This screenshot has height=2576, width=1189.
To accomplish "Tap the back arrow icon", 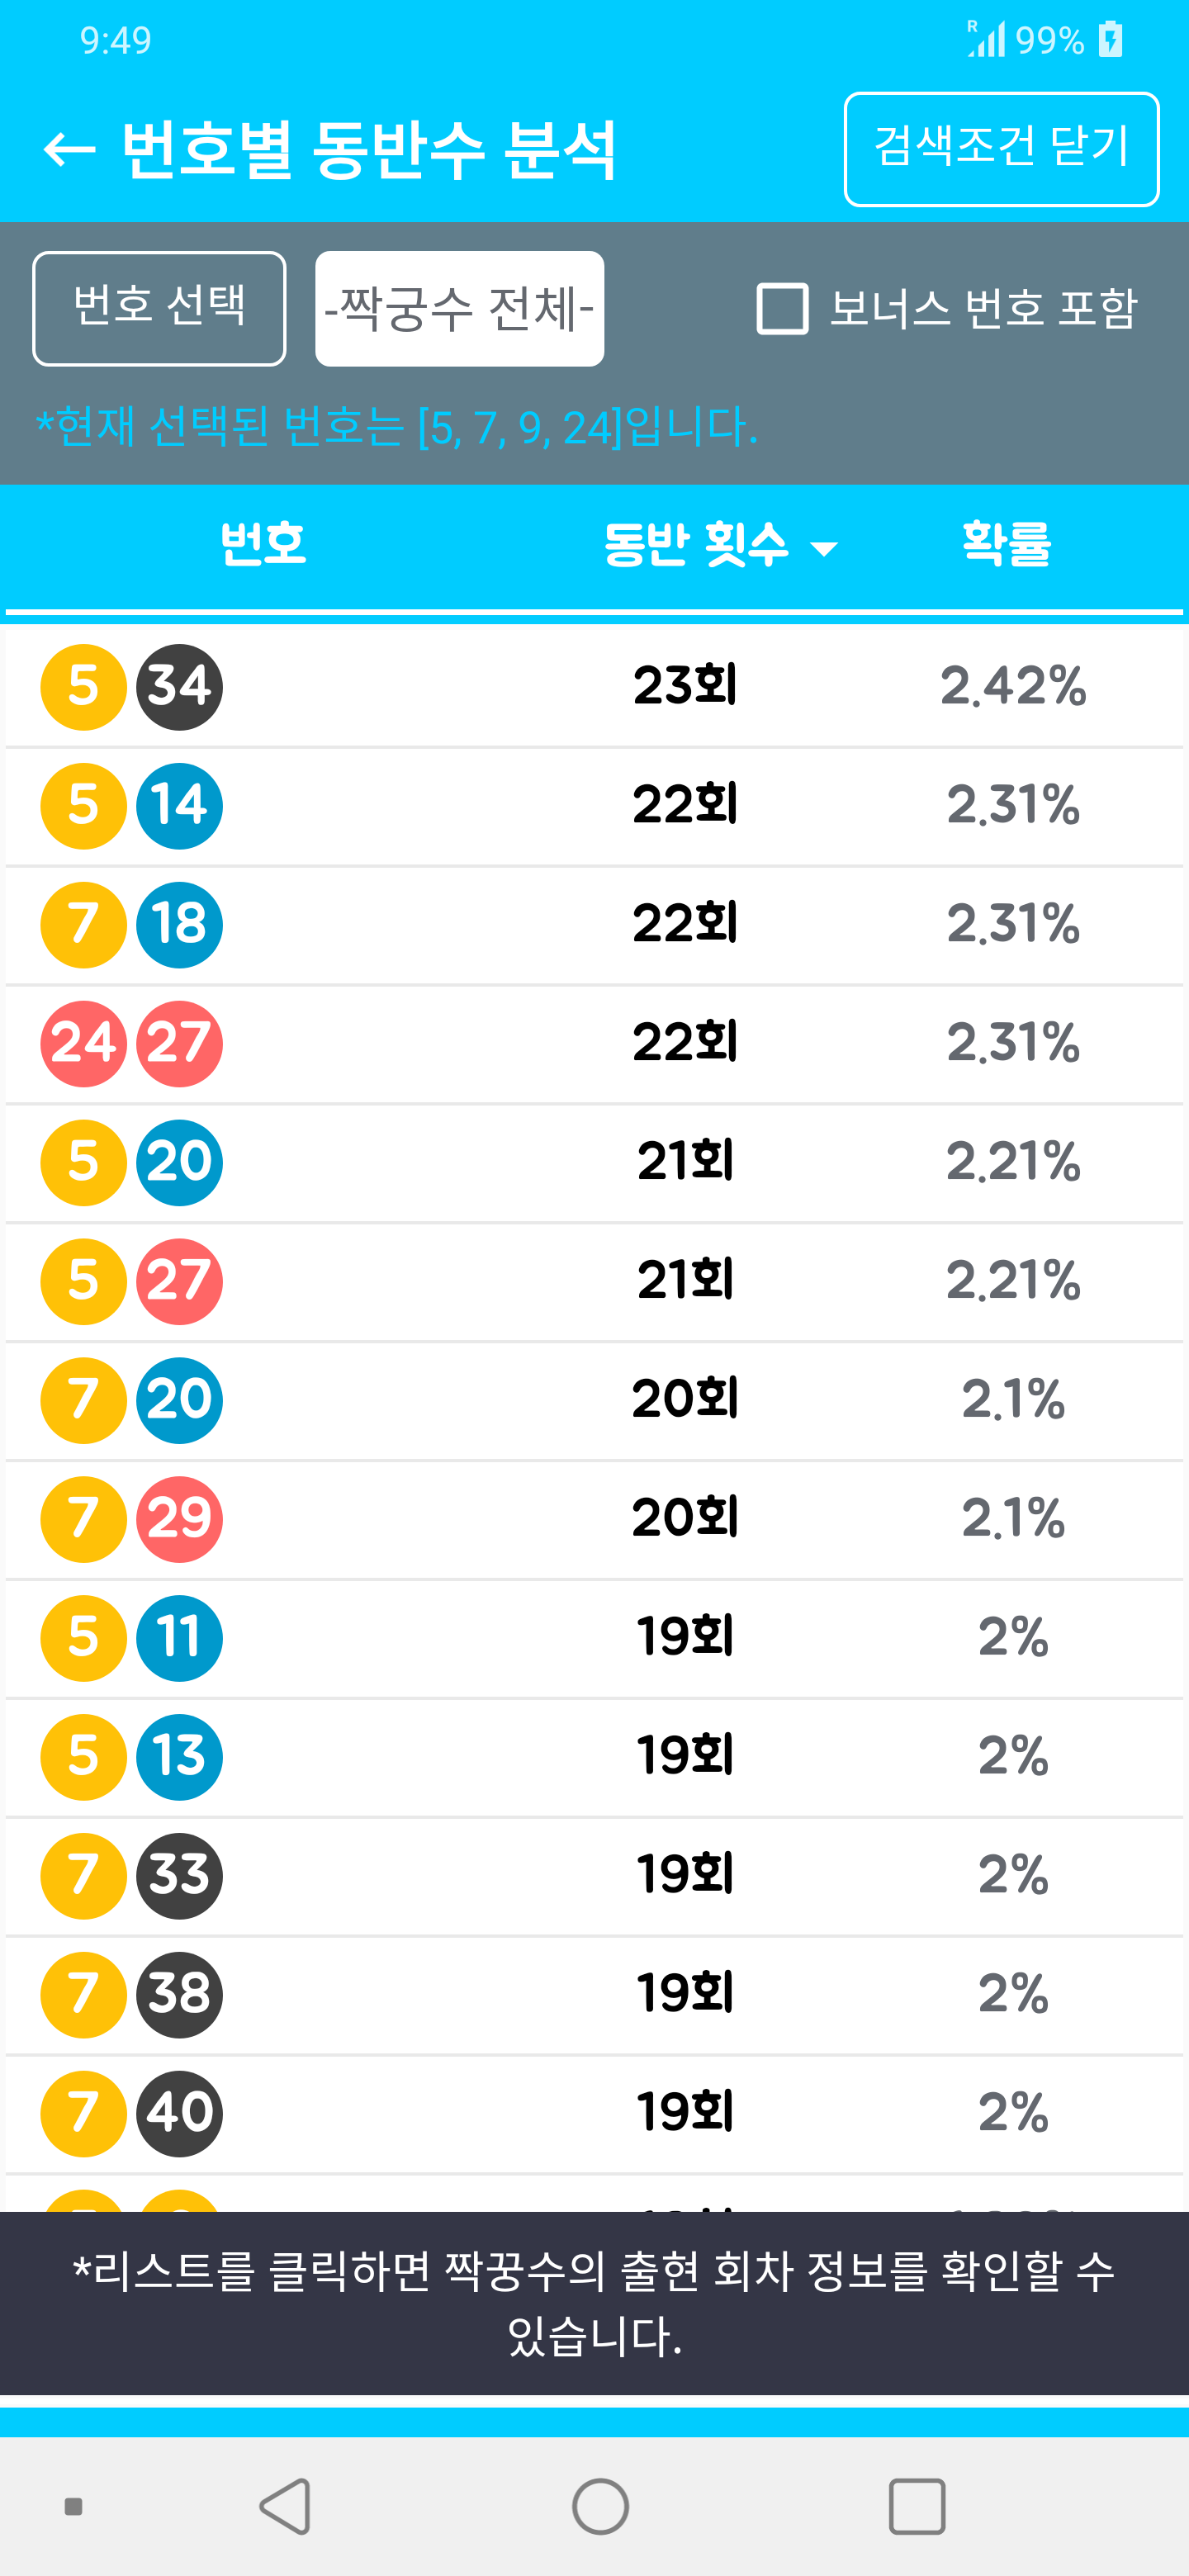I will tap(69, 150).
